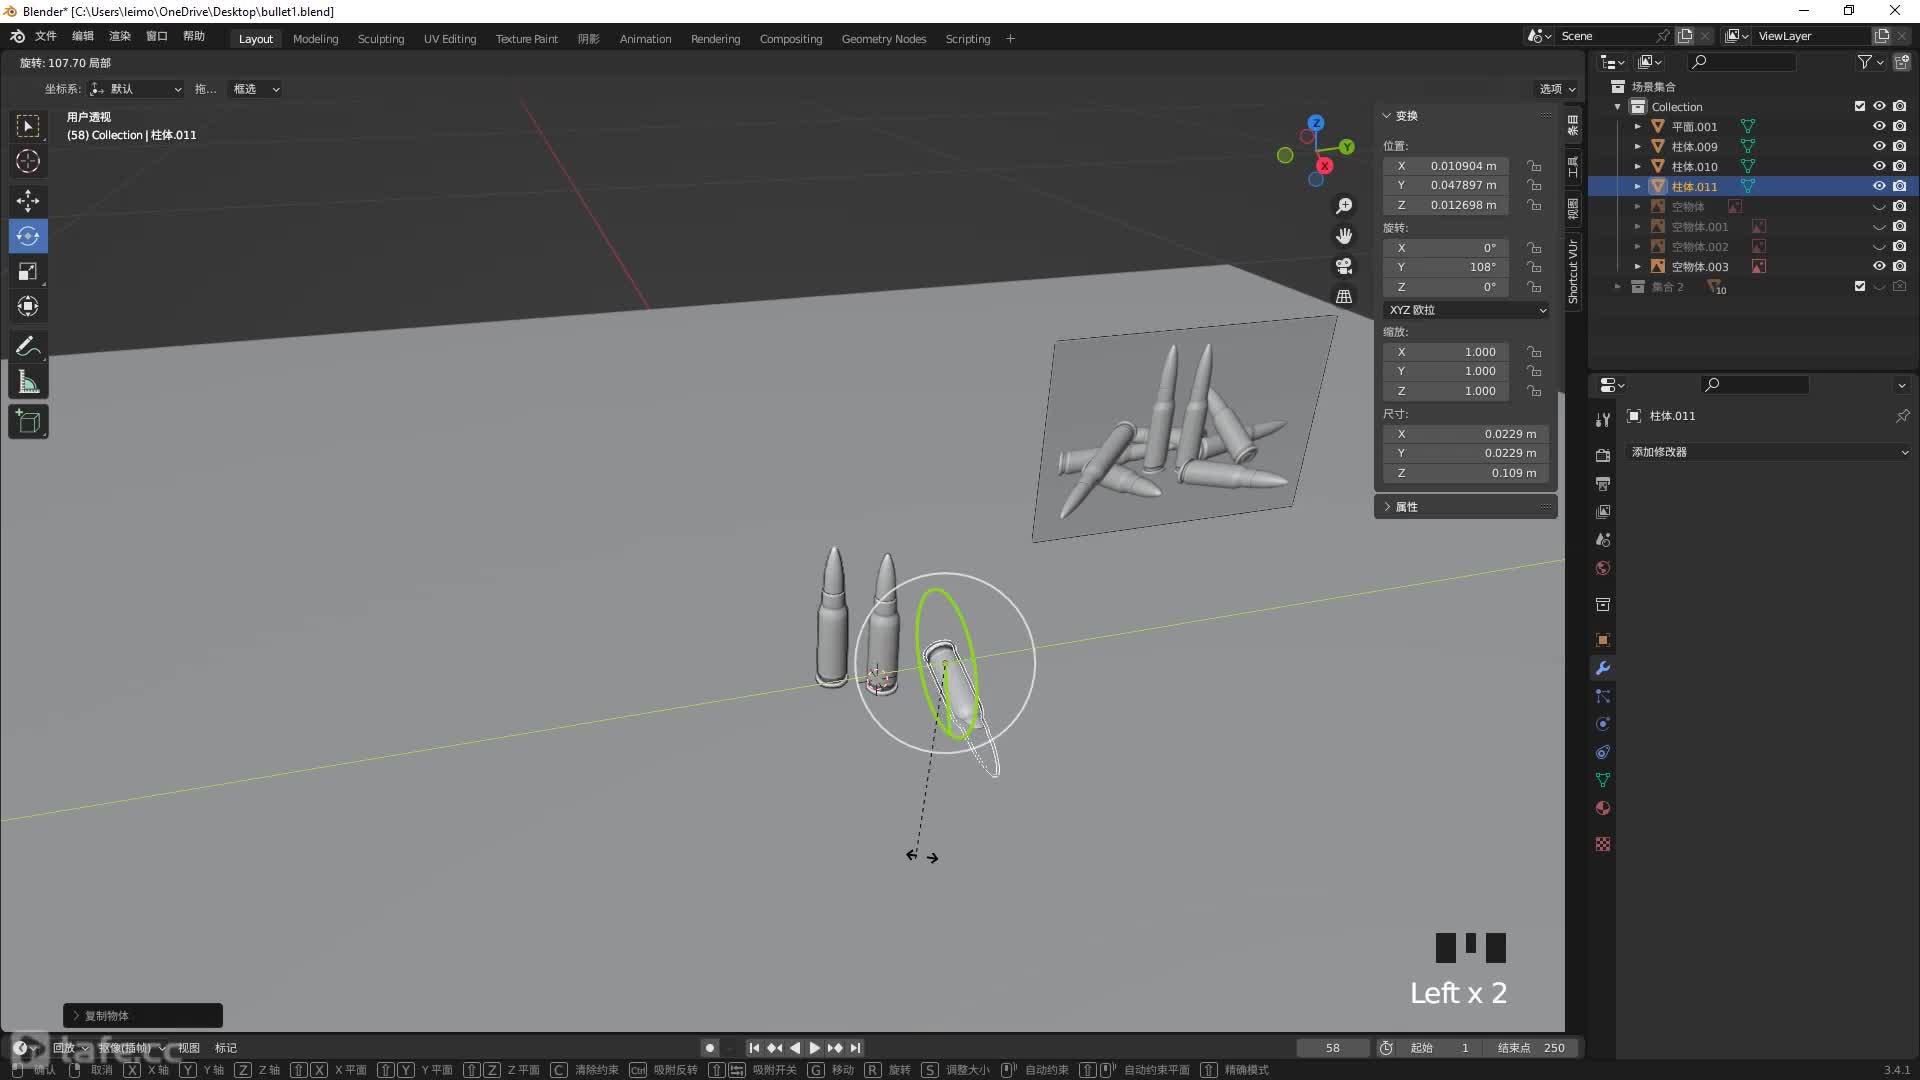Image resolution: width=1920 pixels, height=1080 pixels.
Task: Open the Object Data properties tab
Action: coord(1603,780)
